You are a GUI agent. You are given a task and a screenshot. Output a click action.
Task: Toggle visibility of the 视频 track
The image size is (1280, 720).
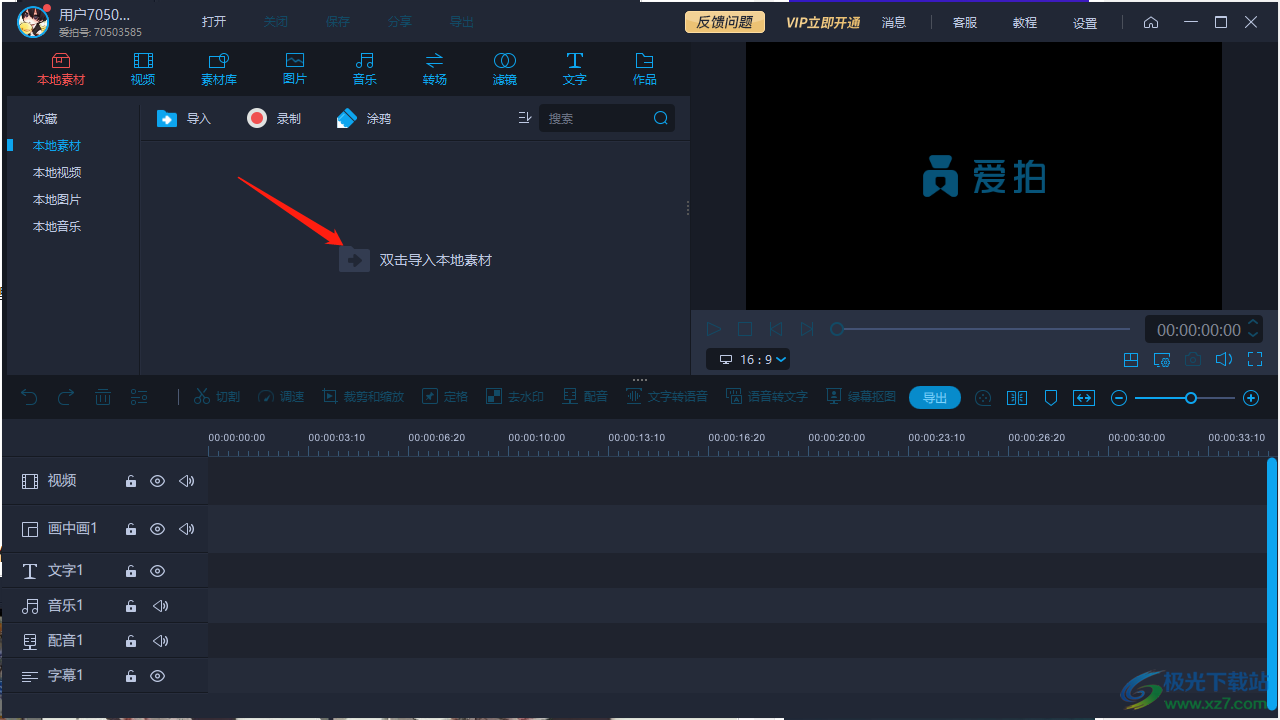(x=157, y=481)
